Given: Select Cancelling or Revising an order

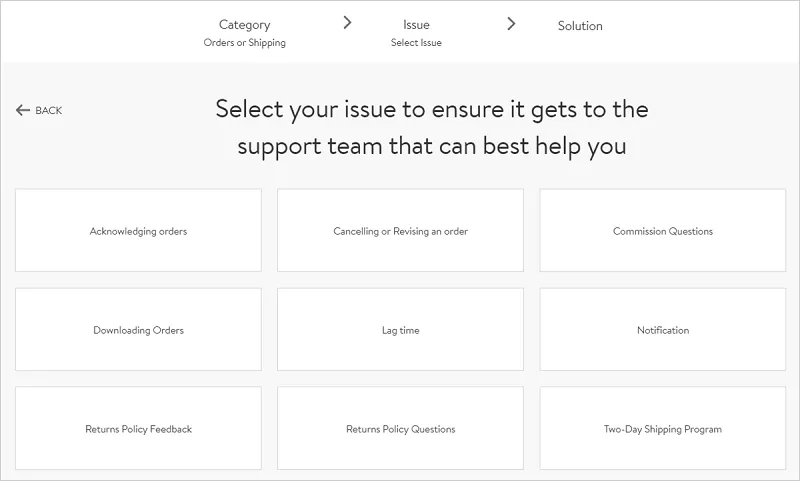Looking at the screenshot, I should [x=400, y=231].
